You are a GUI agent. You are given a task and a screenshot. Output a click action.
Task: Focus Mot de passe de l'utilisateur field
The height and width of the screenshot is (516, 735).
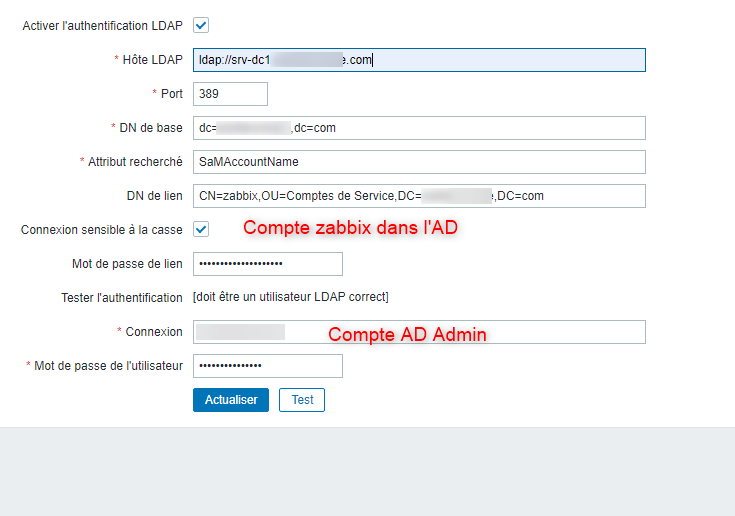(x=268, y=366)
